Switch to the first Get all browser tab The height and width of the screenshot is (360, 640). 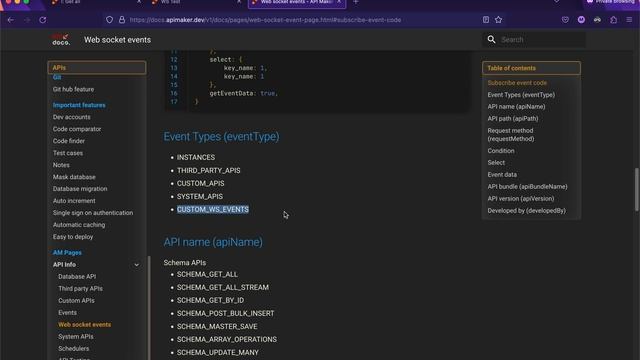[96, 2]
